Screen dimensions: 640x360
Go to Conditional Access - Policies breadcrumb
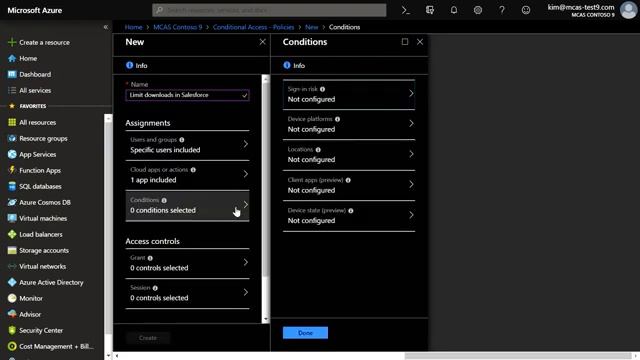click(253, 27)
